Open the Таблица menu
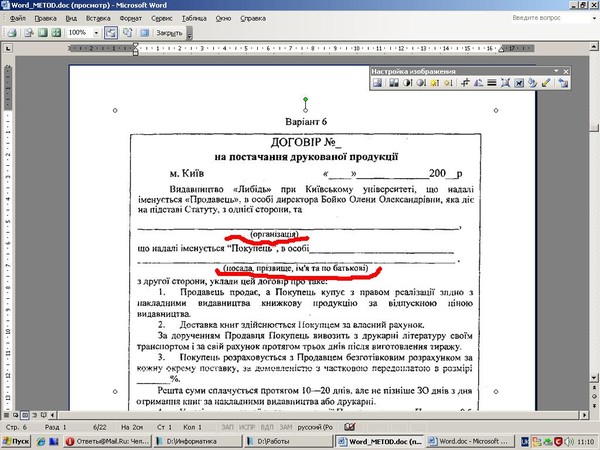 point(194,18)
